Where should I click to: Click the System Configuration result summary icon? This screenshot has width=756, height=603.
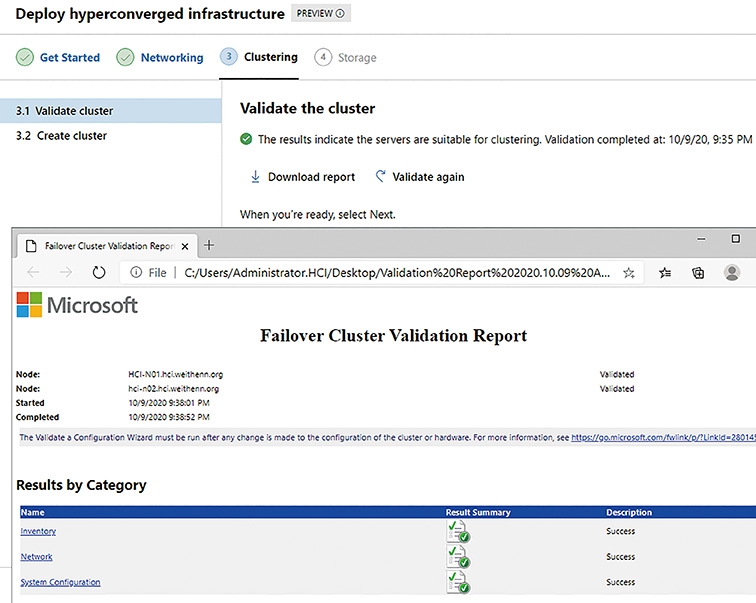[x=458, y=582]
